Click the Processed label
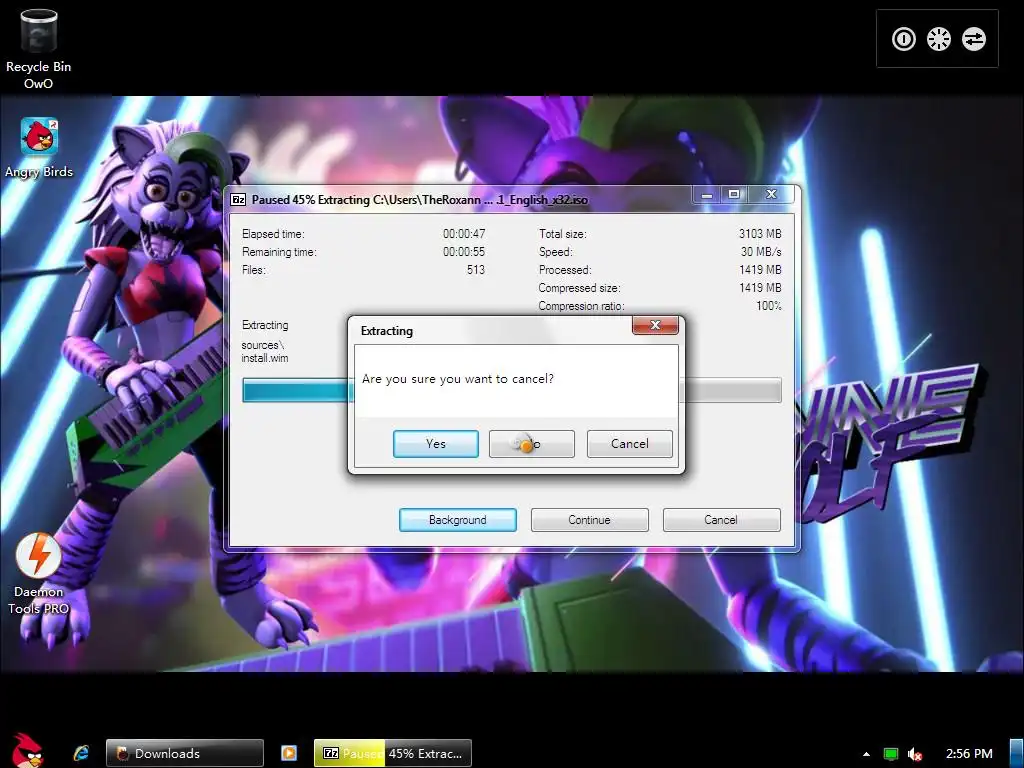This screenshot has height=768, width=1024. 564,270
